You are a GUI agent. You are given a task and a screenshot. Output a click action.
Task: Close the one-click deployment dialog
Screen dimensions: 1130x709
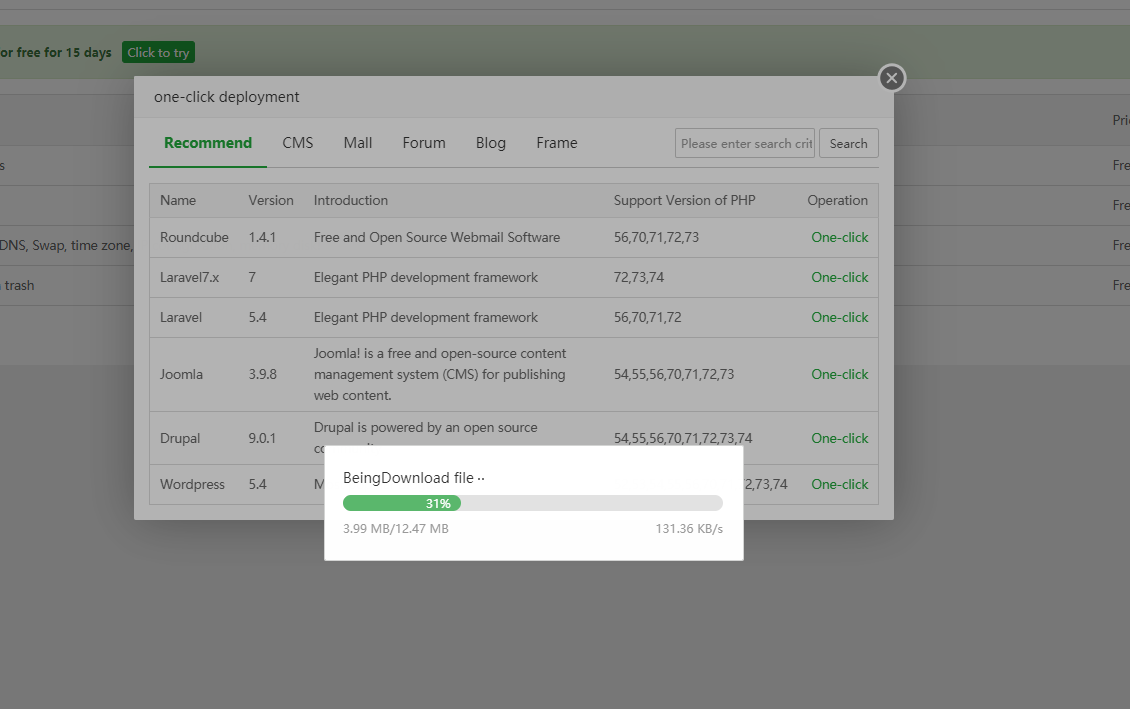coord(891,78)
